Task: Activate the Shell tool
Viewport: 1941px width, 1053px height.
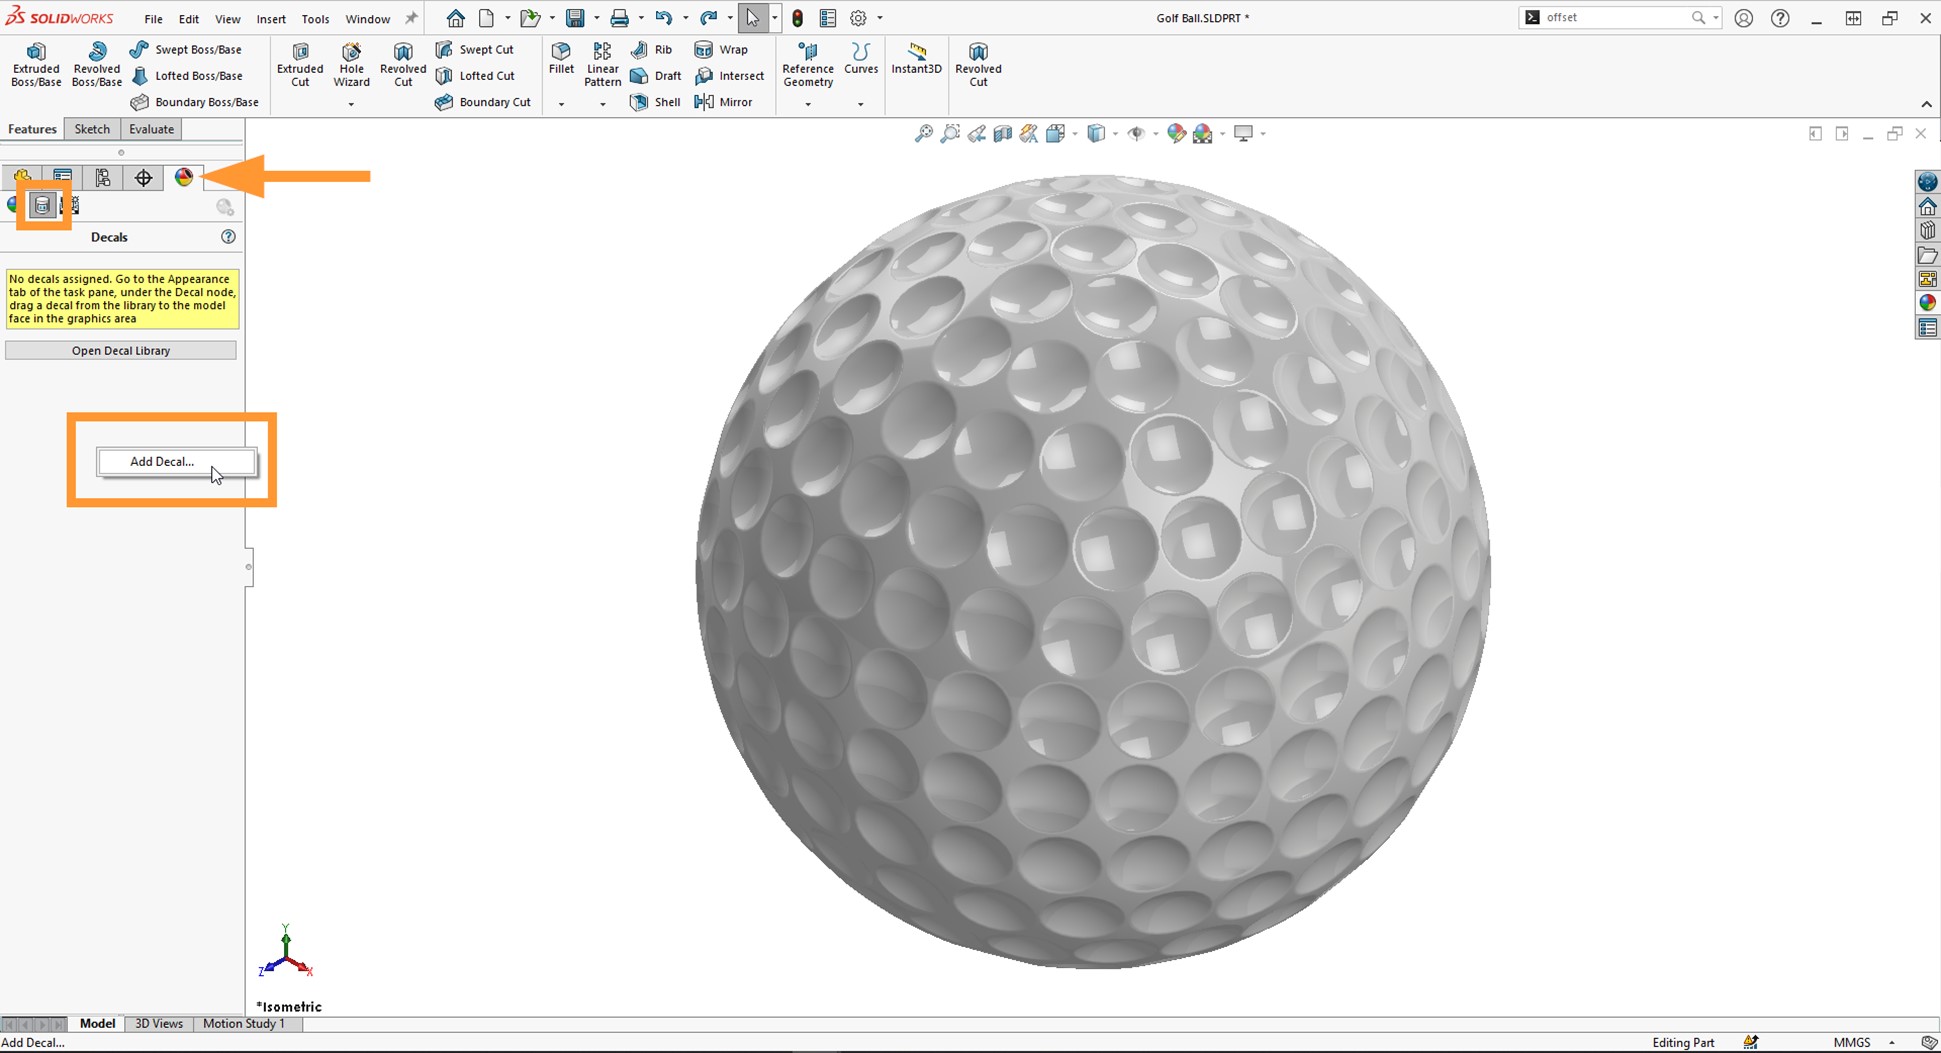Action: tap(655, 101)
